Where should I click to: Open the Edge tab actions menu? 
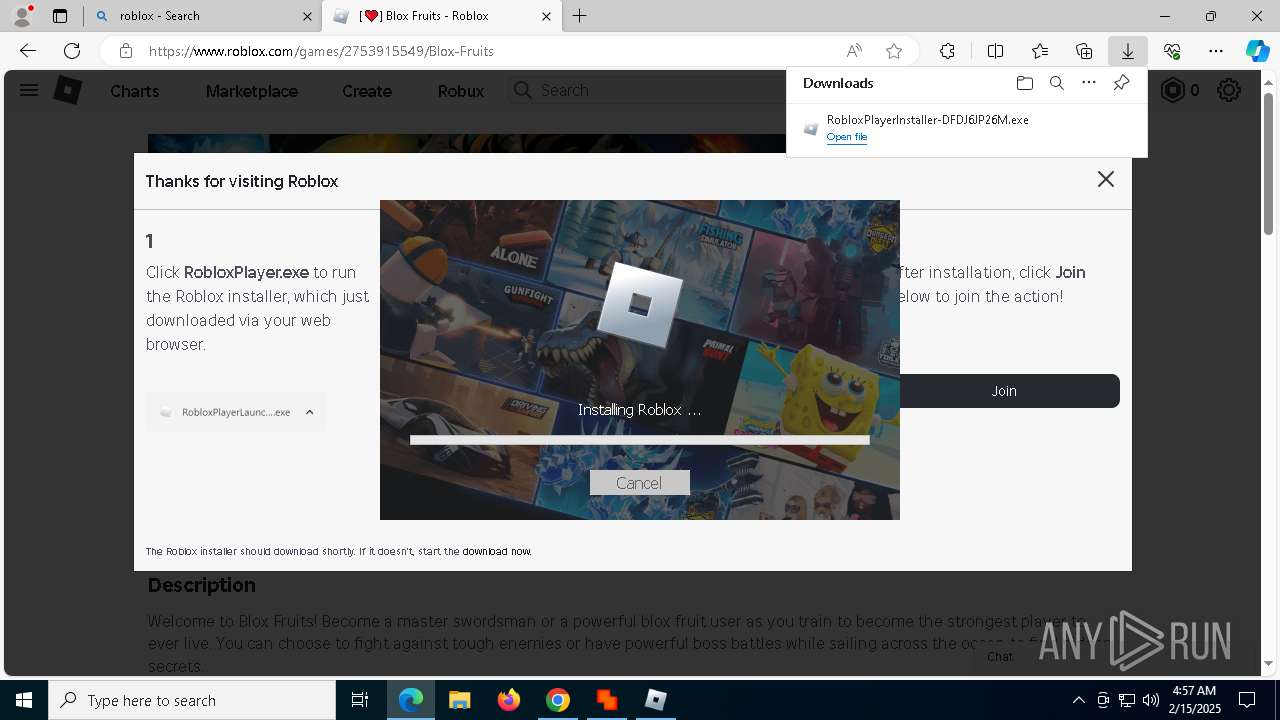(60, 16)
